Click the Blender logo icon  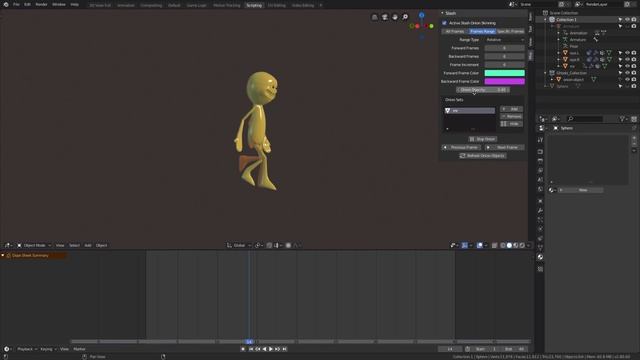[6, 4]
